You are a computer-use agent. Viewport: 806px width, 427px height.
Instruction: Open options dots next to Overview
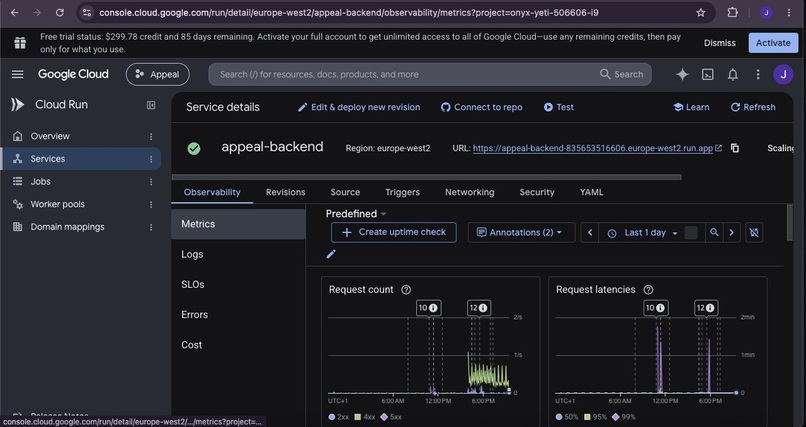[x=151, y=137]
